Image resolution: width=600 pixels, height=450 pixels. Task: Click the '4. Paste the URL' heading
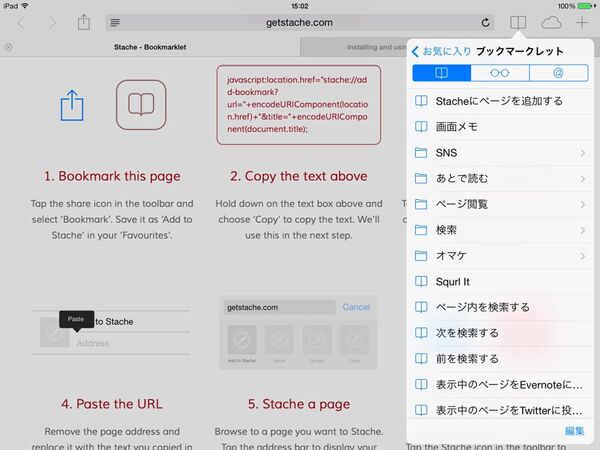click(x=112, y=404)
